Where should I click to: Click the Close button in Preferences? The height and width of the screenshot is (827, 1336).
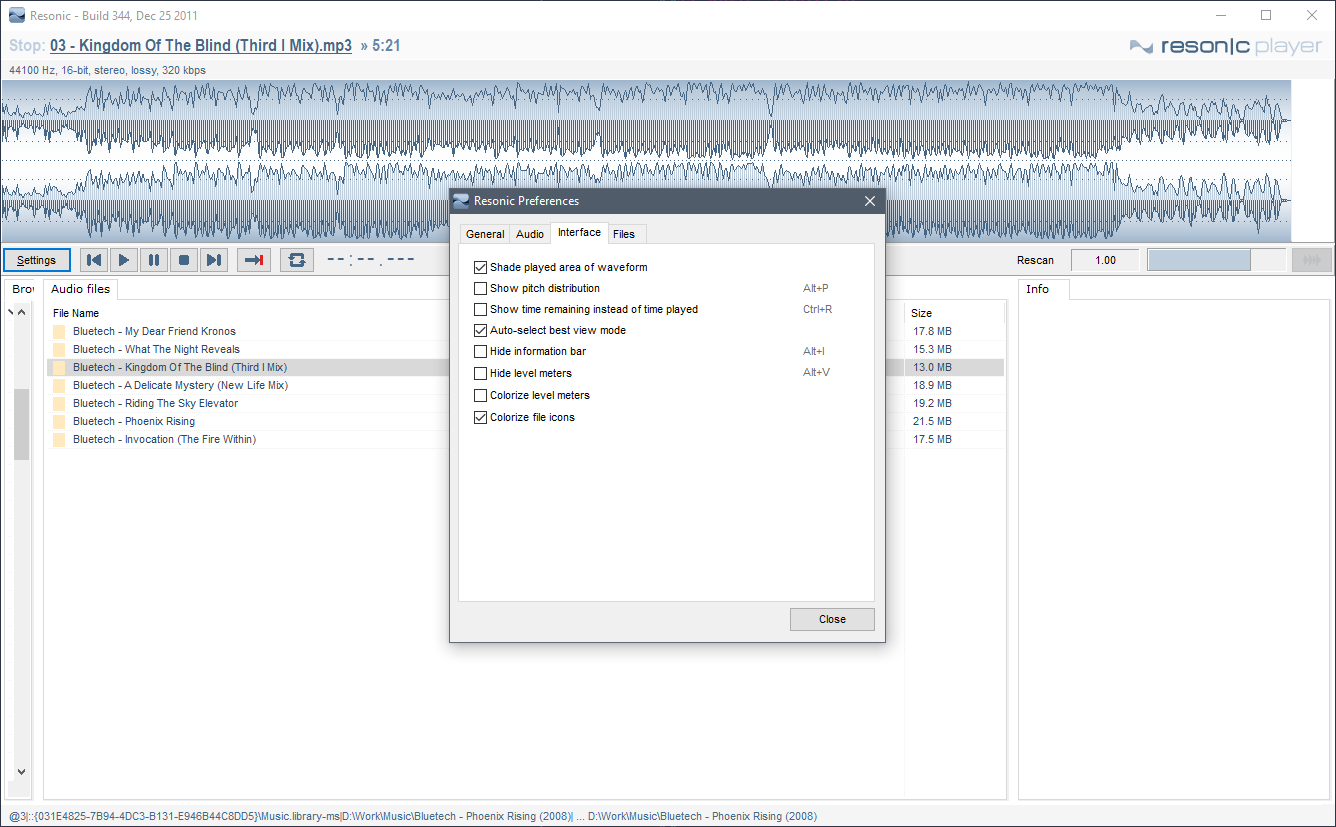832,619
